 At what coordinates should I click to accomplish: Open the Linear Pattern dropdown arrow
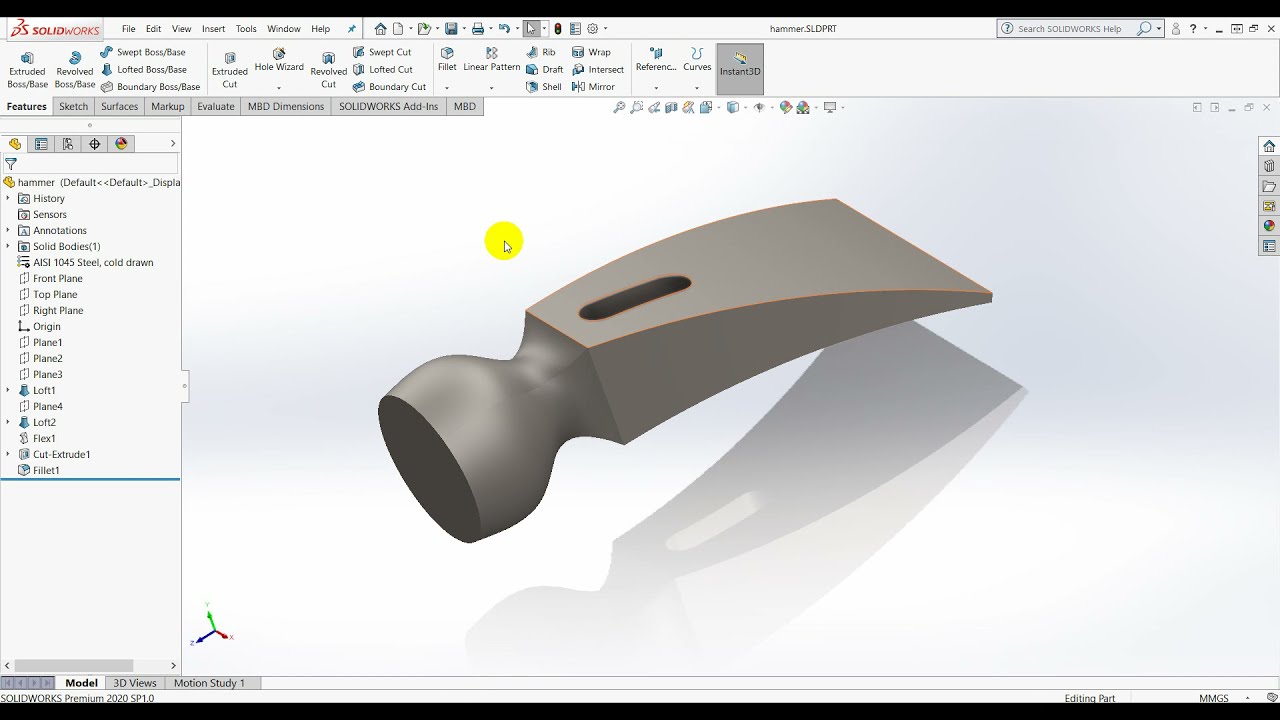pyautogui.click(x=491, y=87)
